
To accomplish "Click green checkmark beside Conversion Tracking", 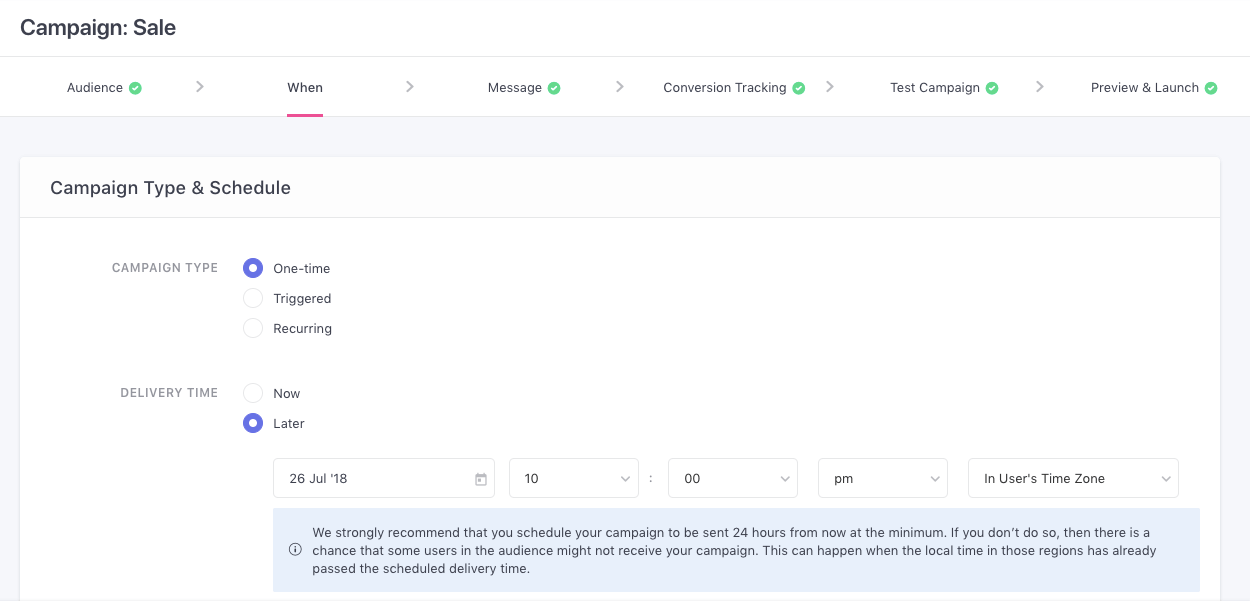I will click(799, 88).
